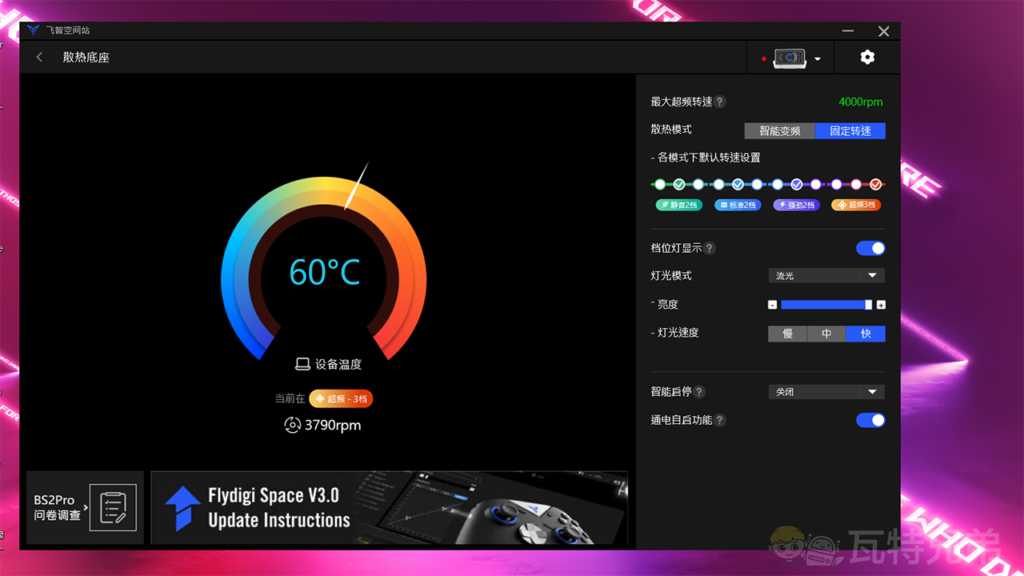The height and width of the screenshot is (576, 1024).
Task: Click the green 静音2档 mode badge
Action: (679, 205)
